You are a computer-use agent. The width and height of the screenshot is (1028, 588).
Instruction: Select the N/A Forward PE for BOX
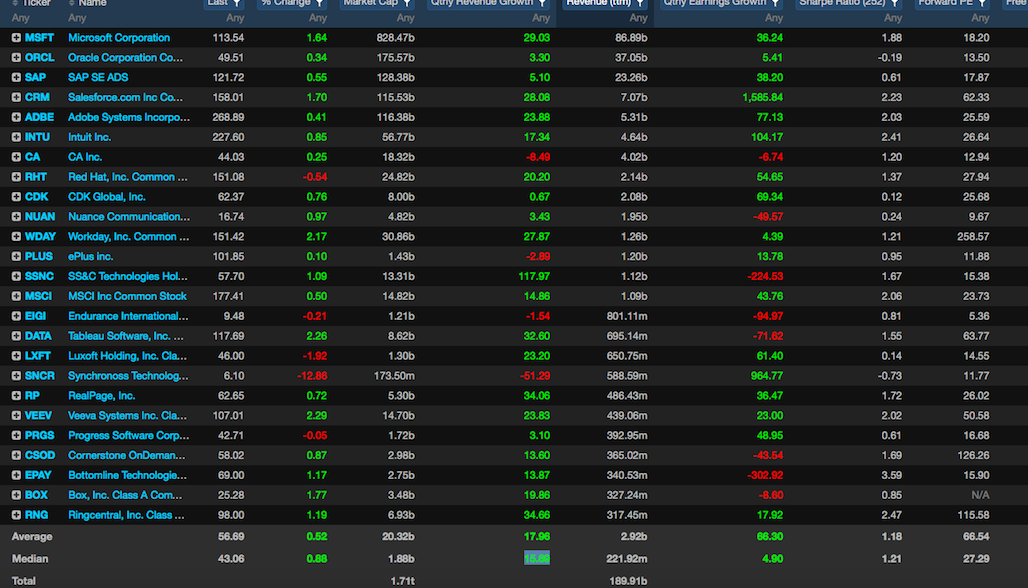point(980,495)
